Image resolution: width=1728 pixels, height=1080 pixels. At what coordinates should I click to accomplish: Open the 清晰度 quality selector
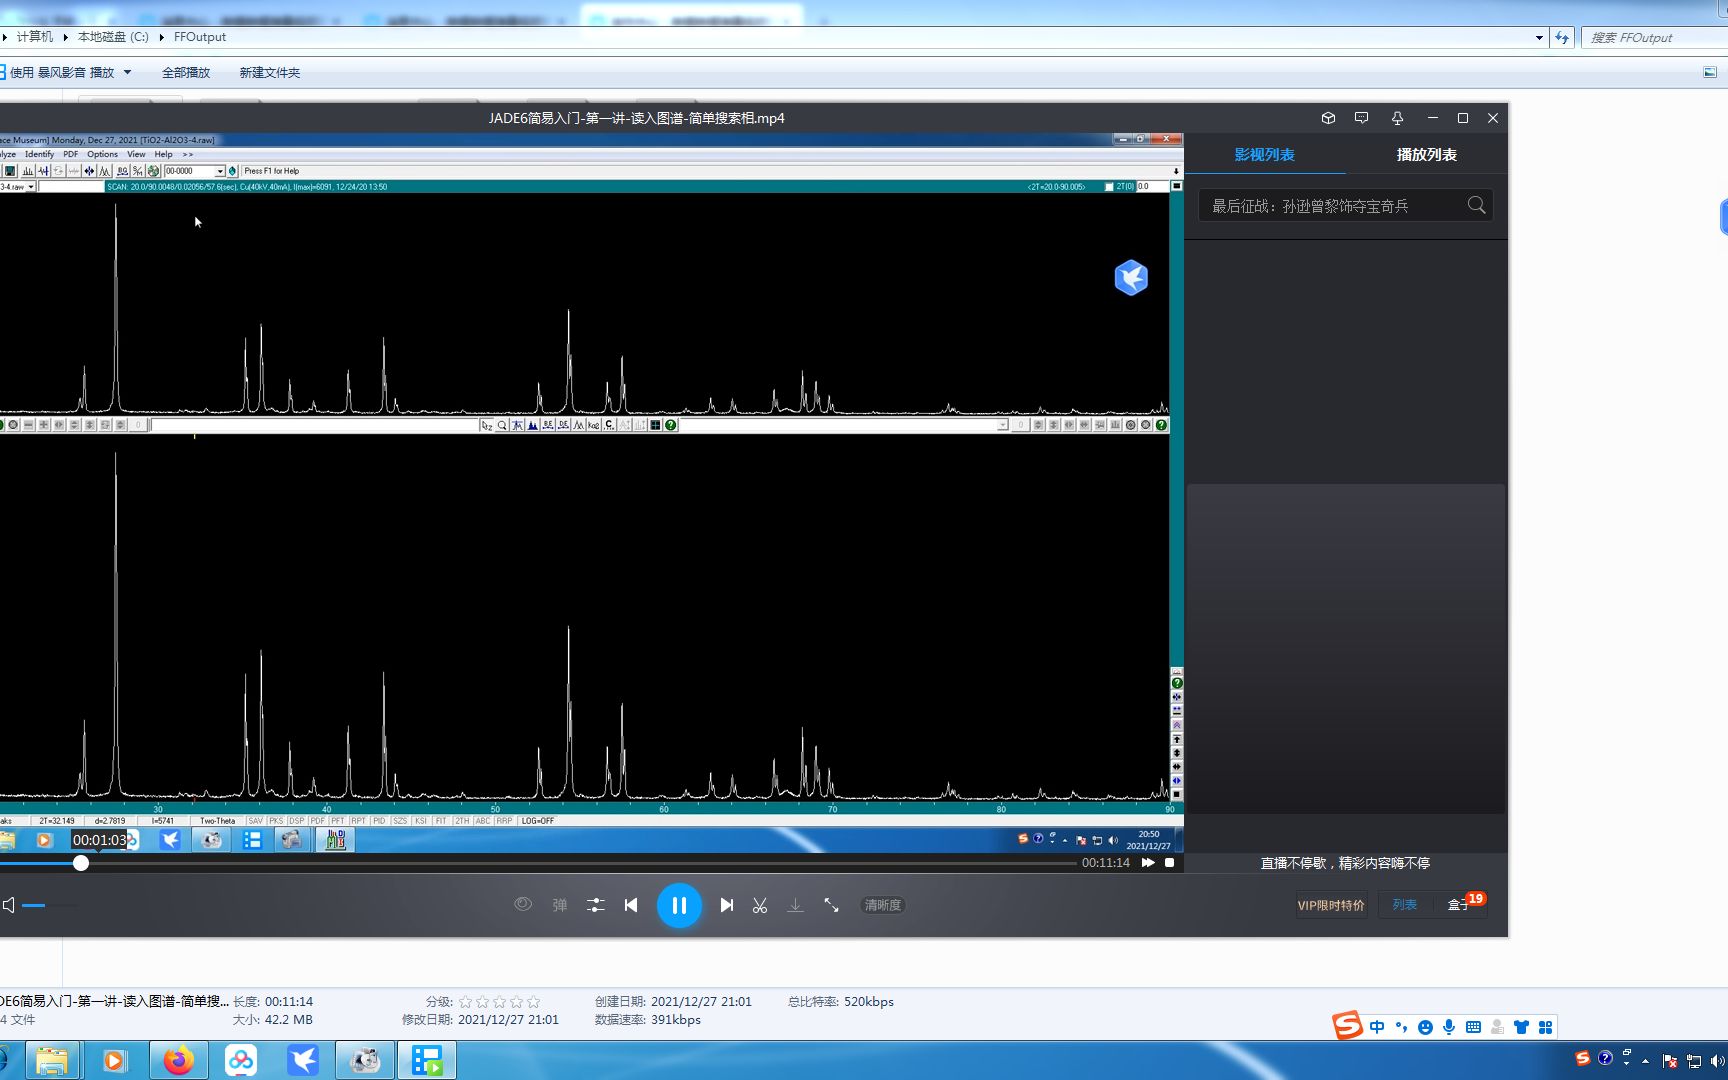pyautogui.click(x=883, y=905)
